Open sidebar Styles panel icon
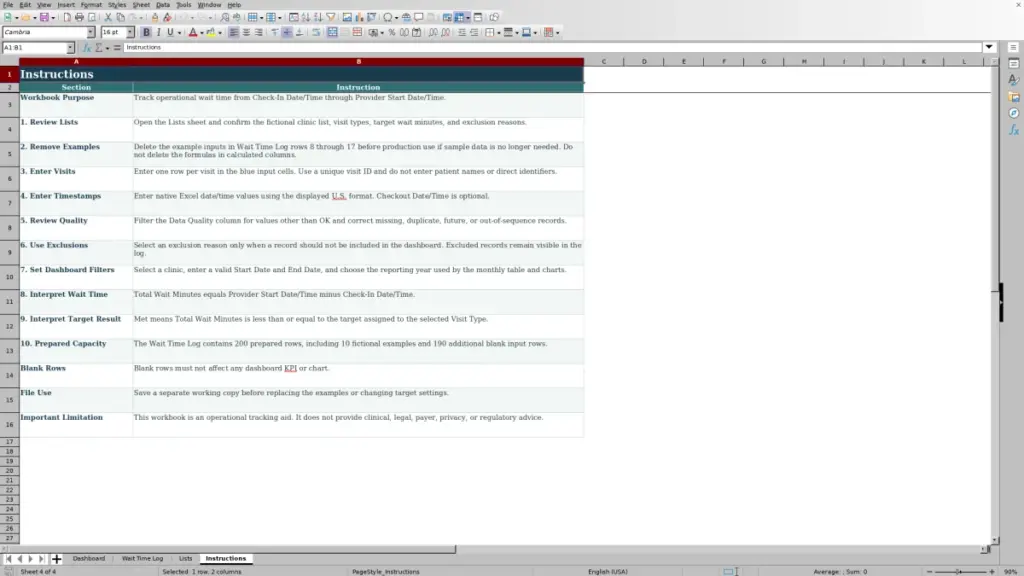 click(x=1014, y=80)
